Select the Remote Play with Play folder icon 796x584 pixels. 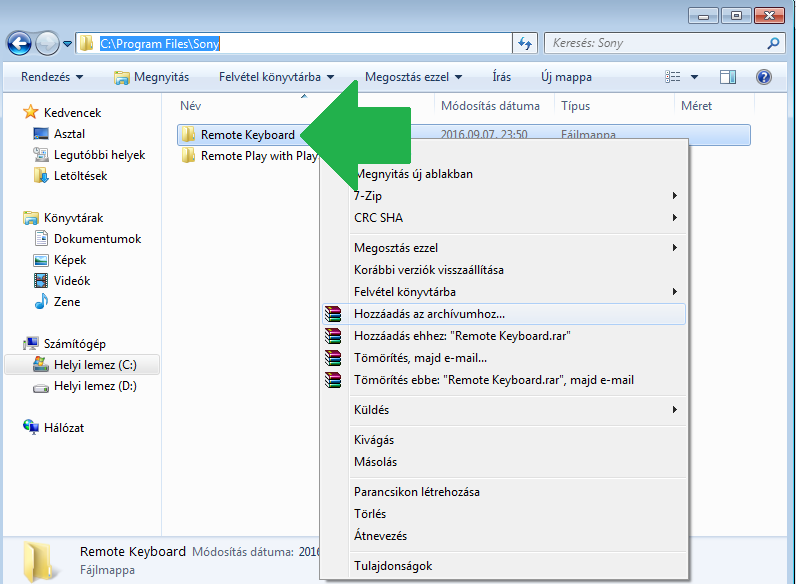coord(189,155)
